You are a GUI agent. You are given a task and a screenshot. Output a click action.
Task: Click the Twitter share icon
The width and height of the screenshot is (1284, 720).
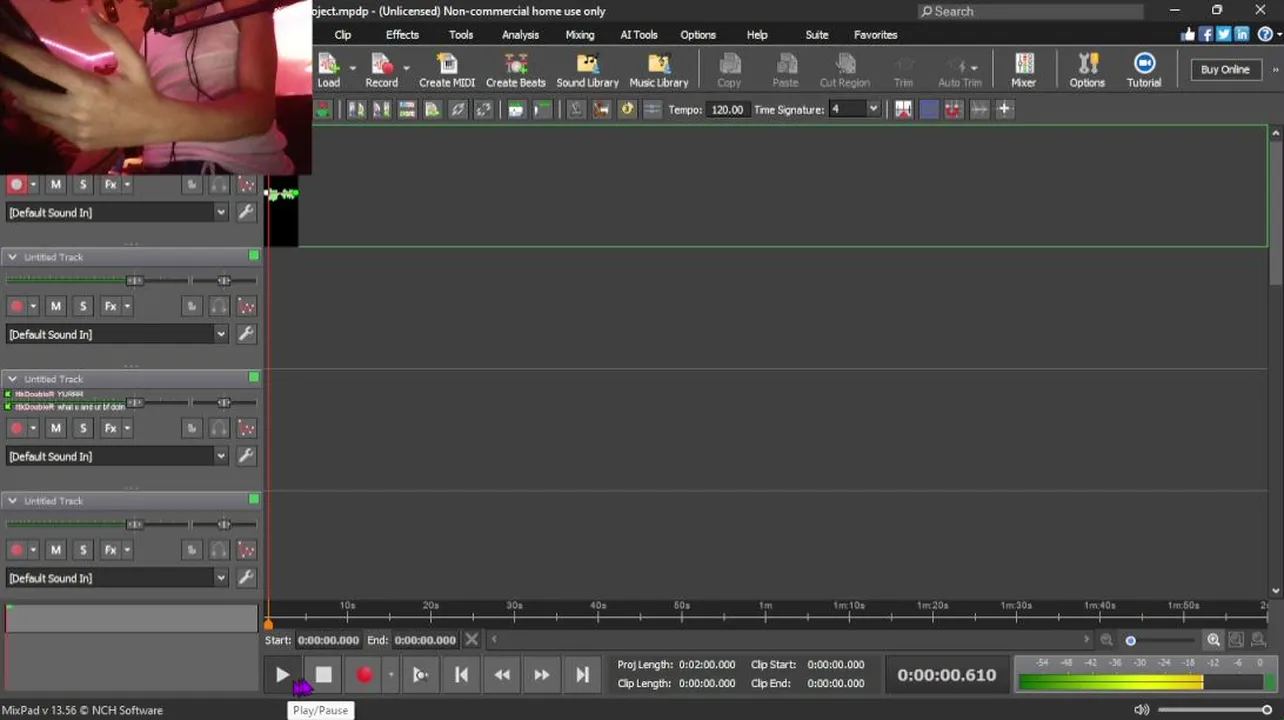[x=1224, y=34]
